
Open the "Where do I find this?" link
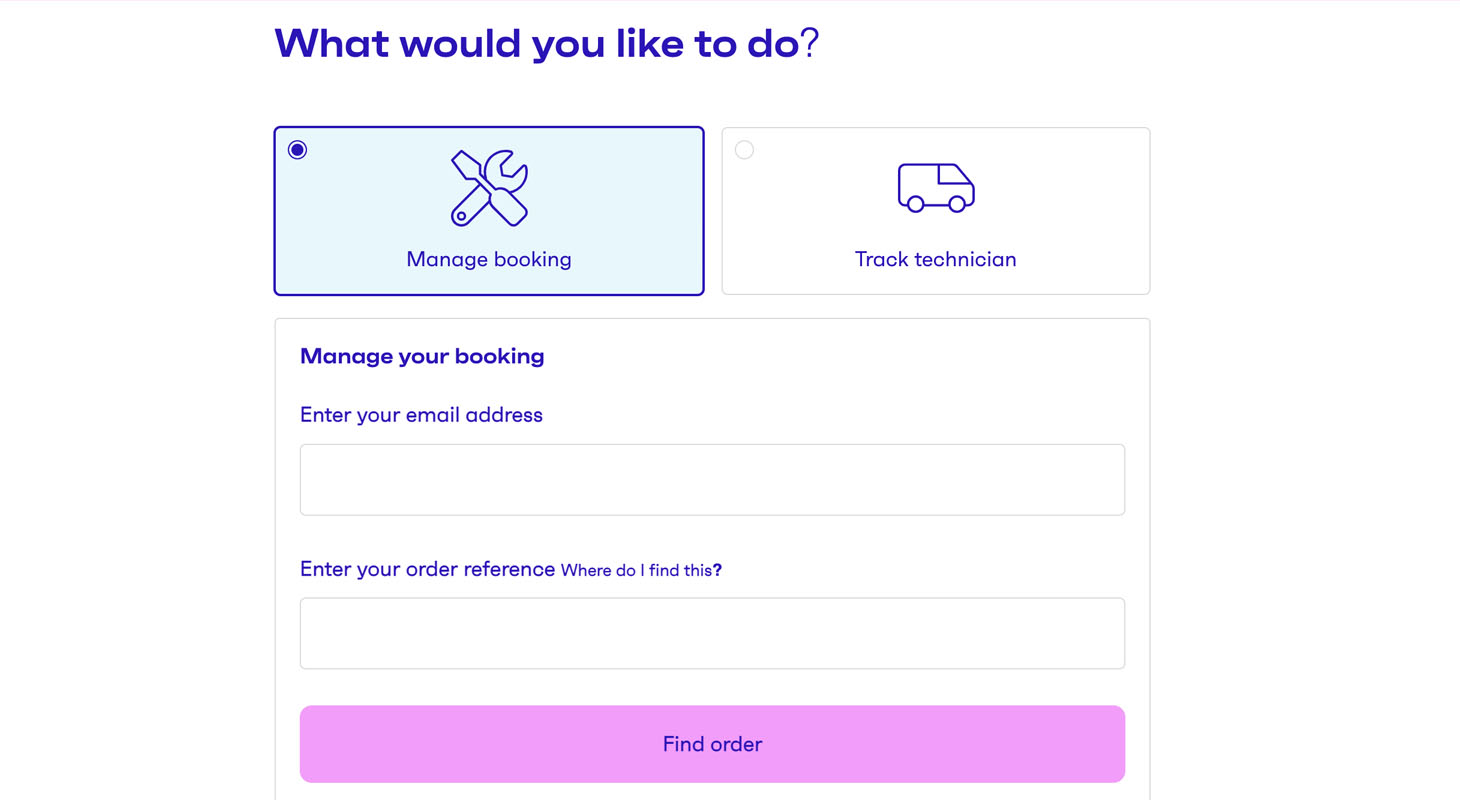pyautogui.click(x=641, y=570)
